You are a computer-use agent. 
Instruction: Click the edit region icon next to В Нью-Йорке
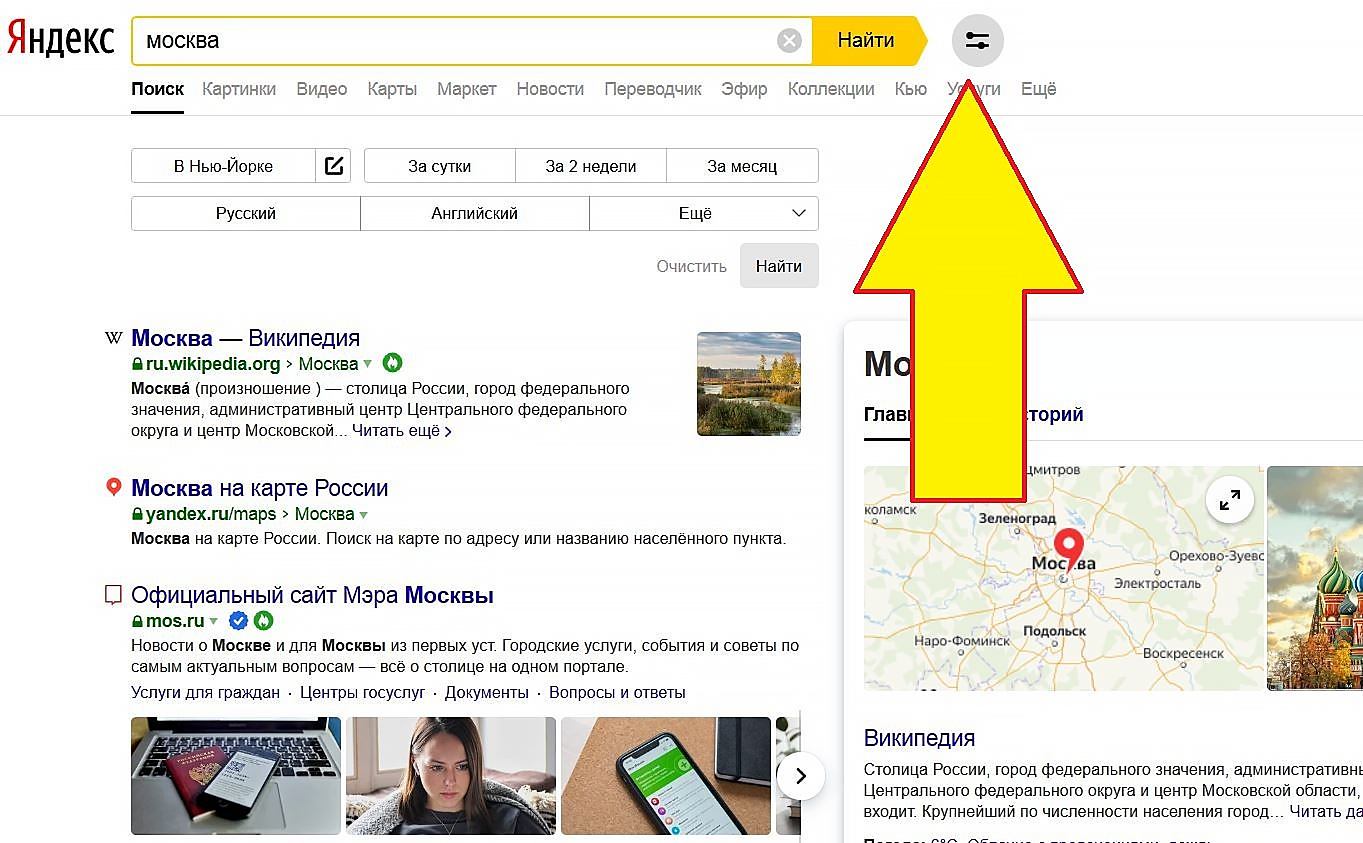click(333, 166)
